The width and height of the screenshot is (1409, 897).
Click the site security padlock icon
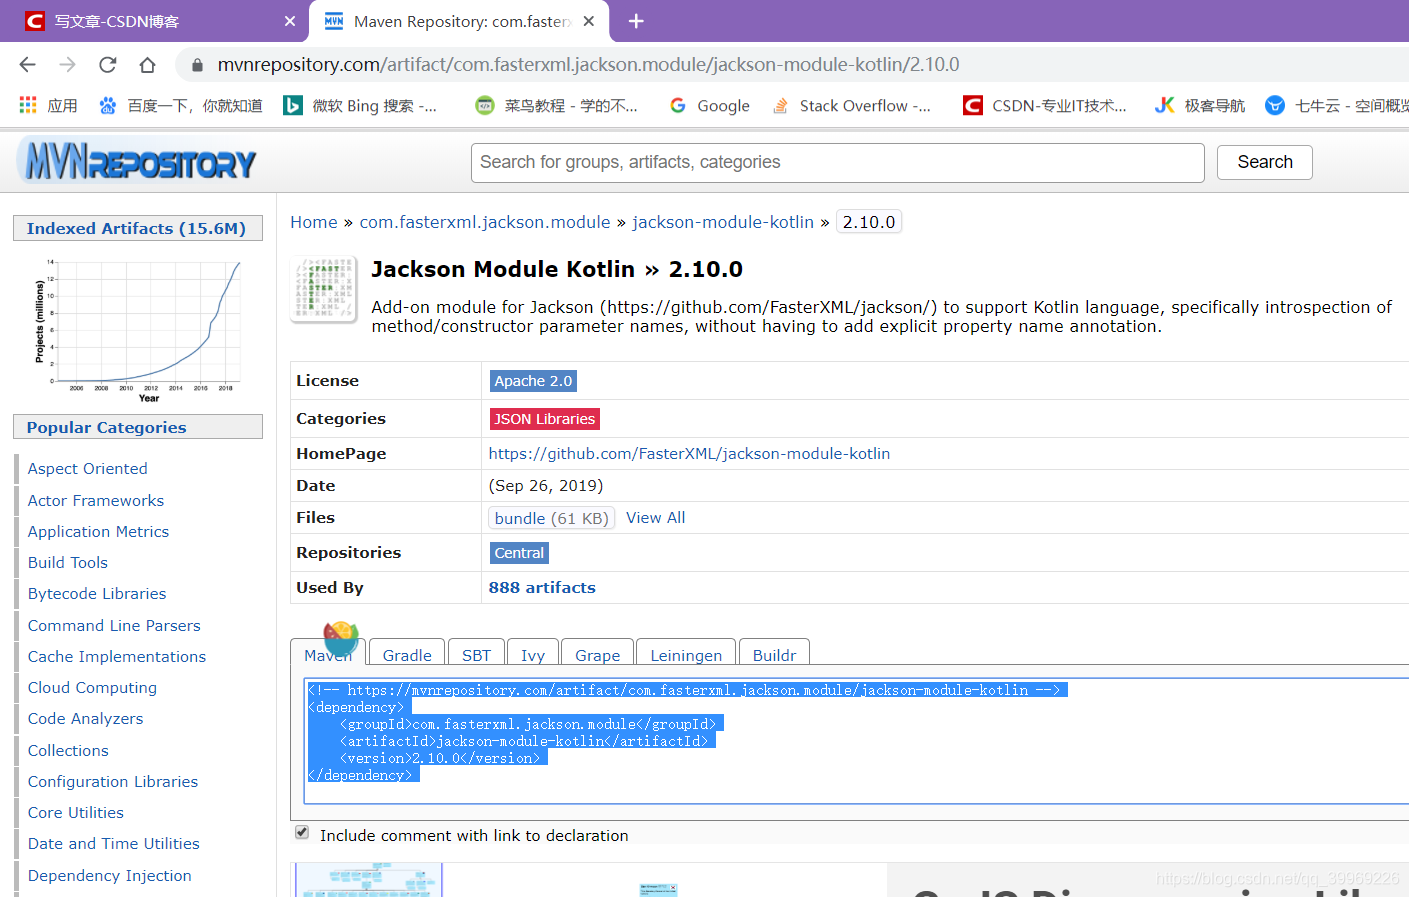tap(196, 63)
